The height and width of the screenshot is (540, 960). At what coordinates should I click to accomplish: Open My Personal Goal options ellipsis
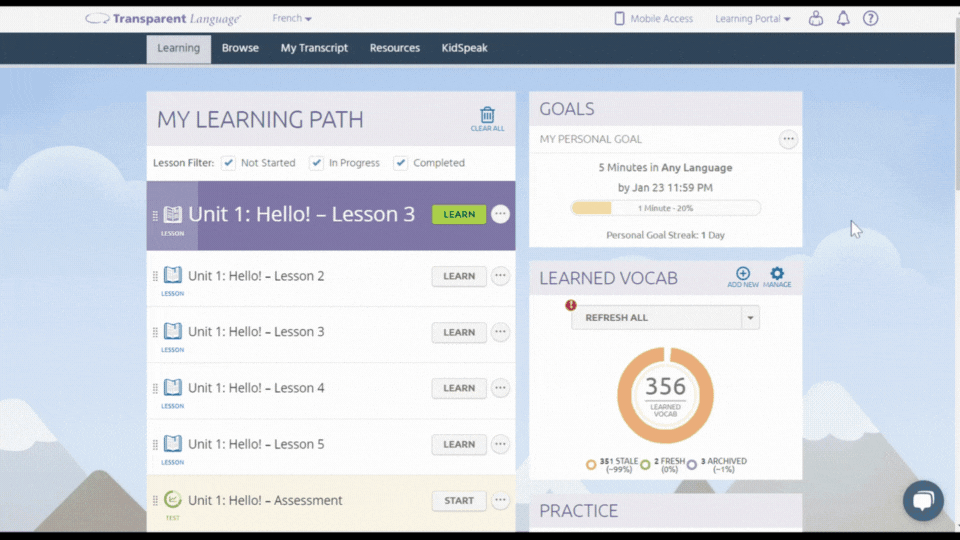[788, 139]
